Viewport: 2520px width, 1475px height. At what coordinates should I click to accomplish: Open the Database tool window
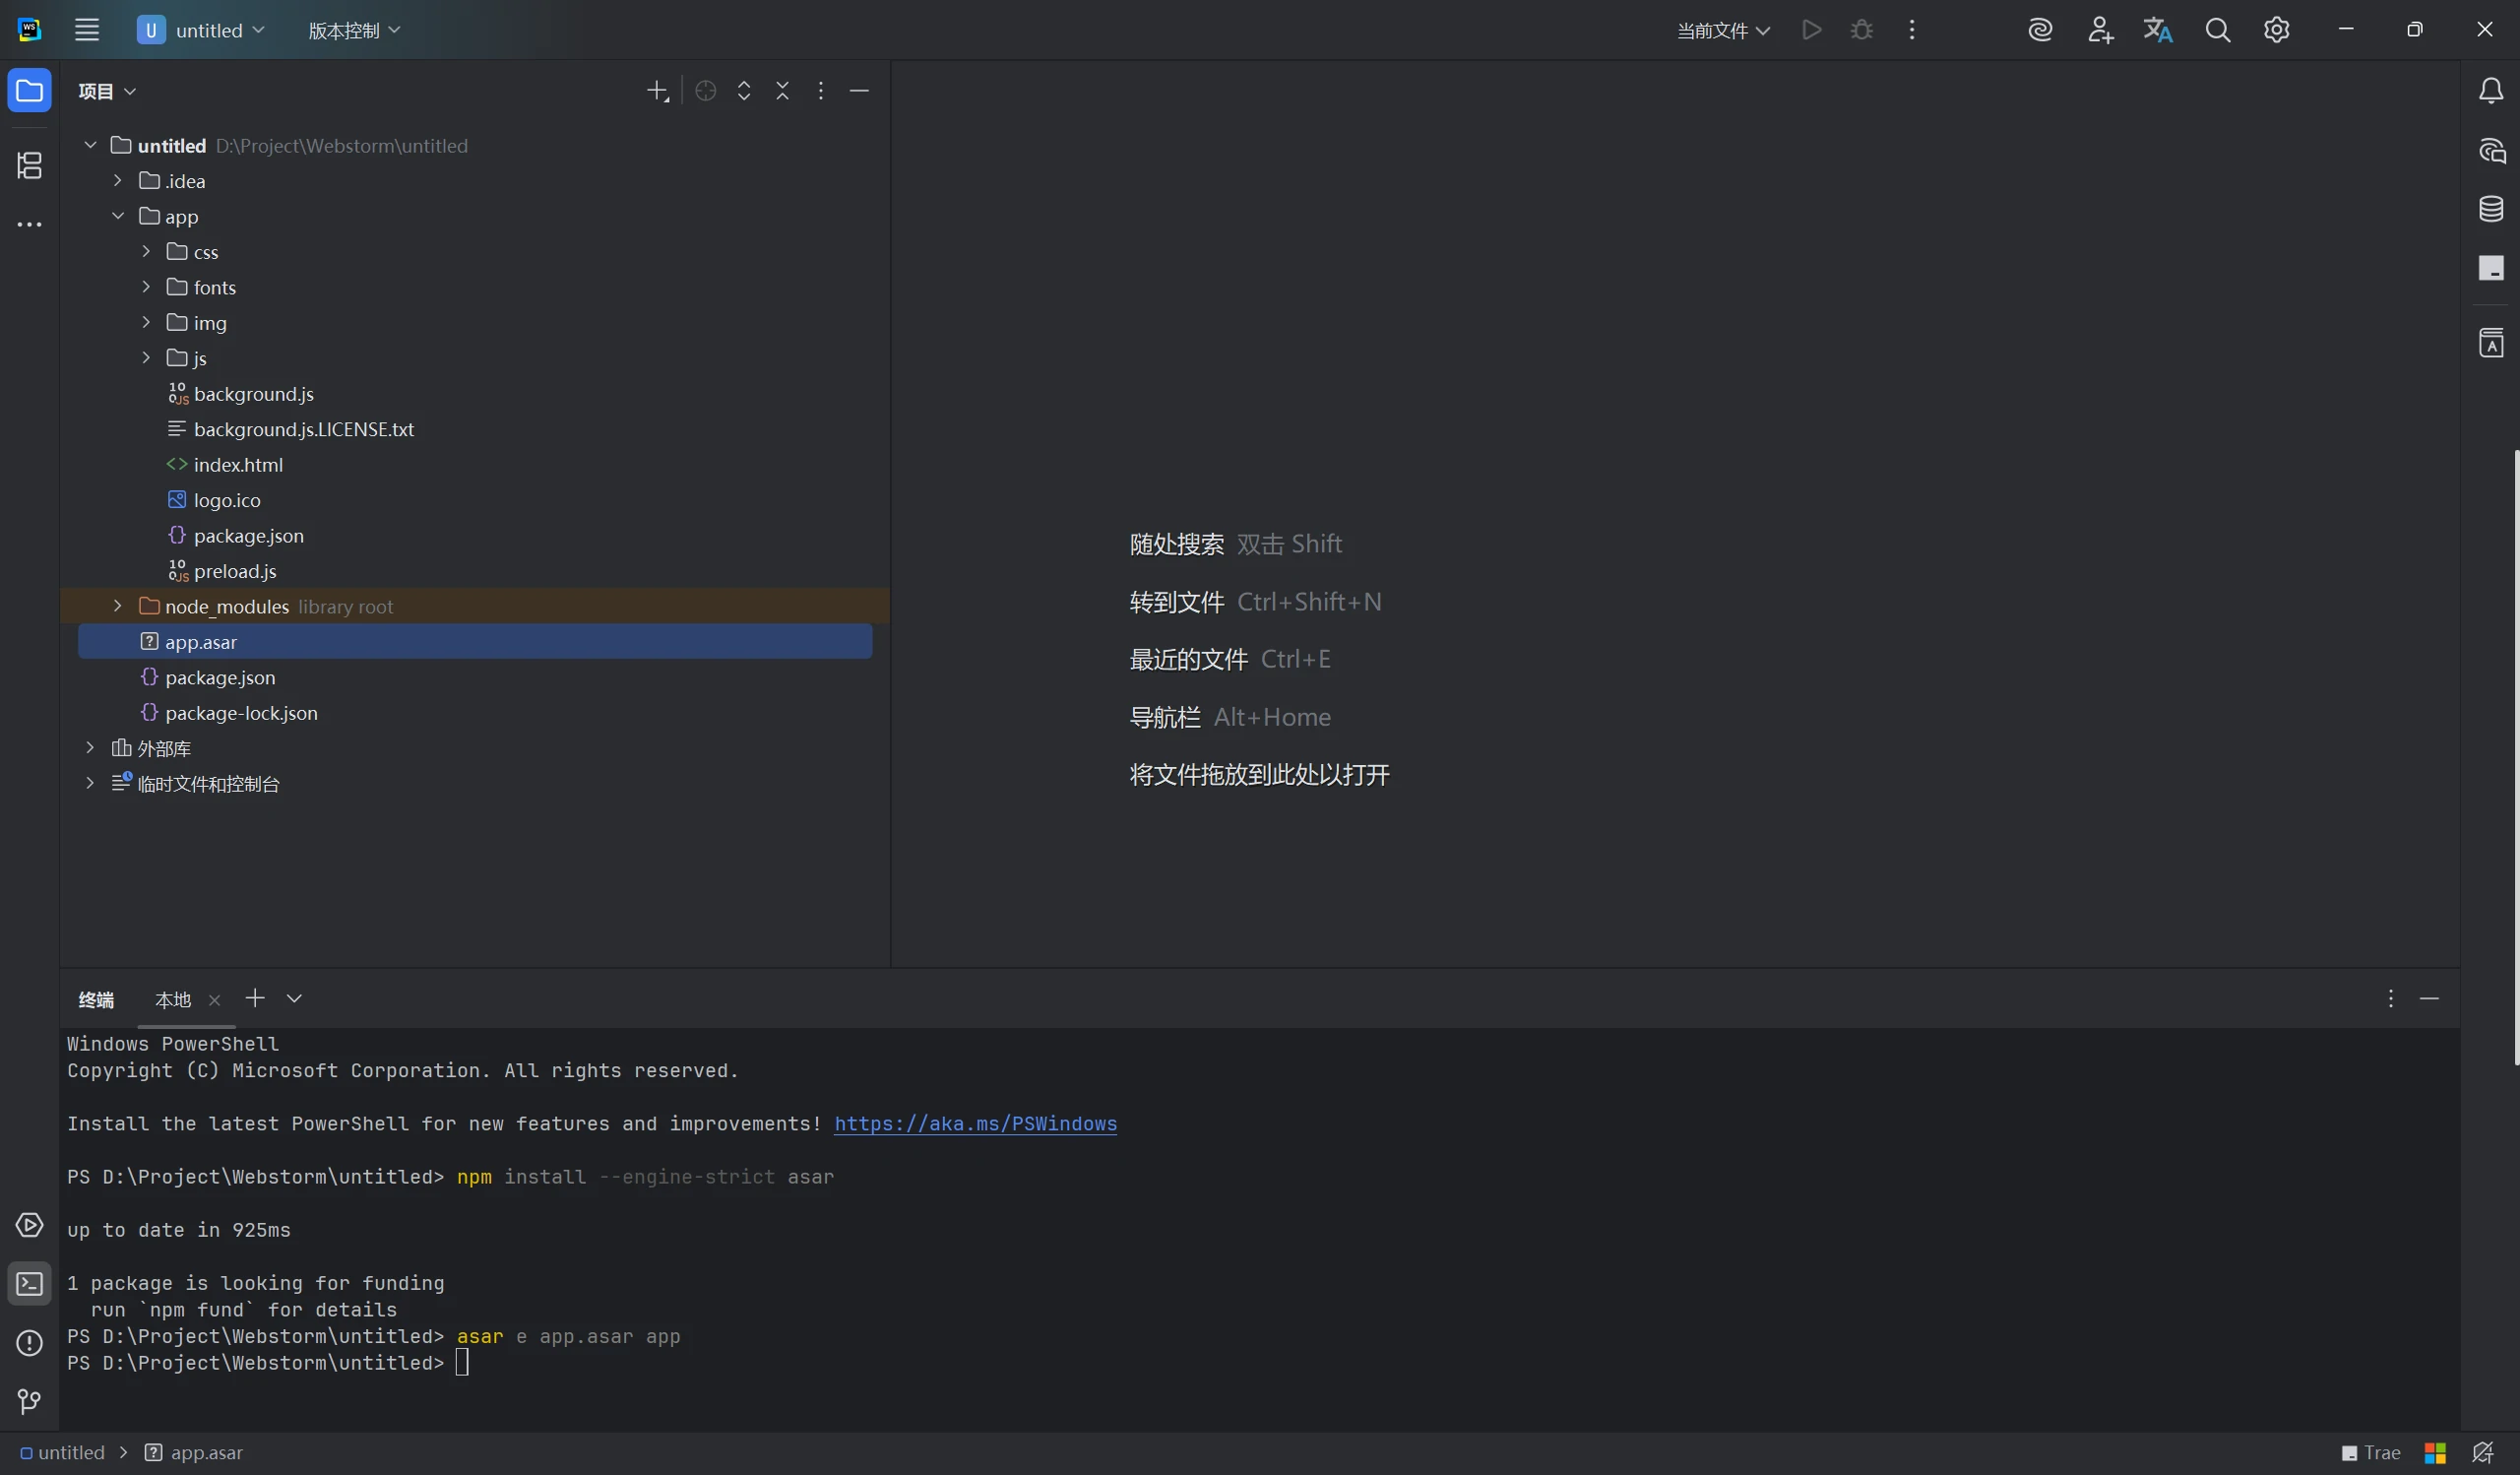pos(2490,209)
